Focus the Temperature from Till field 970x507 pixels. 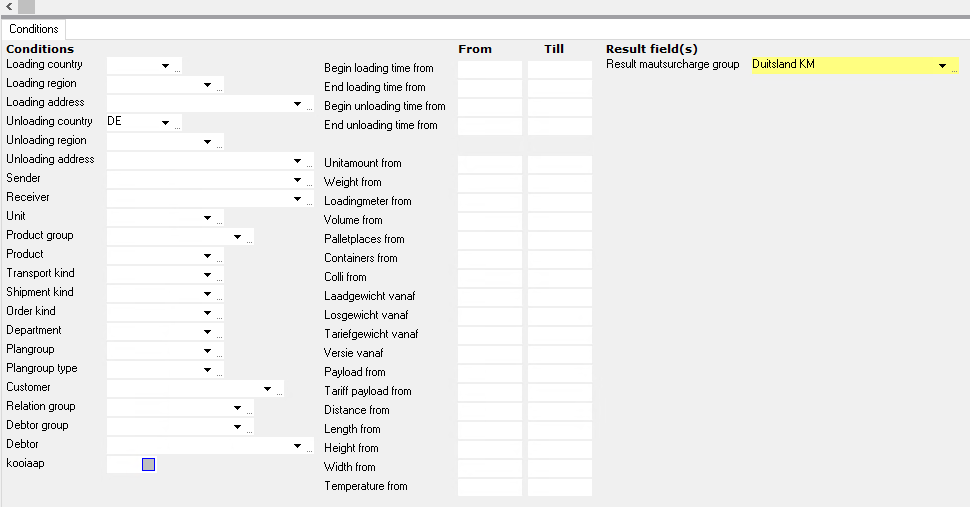click(560, 487)
